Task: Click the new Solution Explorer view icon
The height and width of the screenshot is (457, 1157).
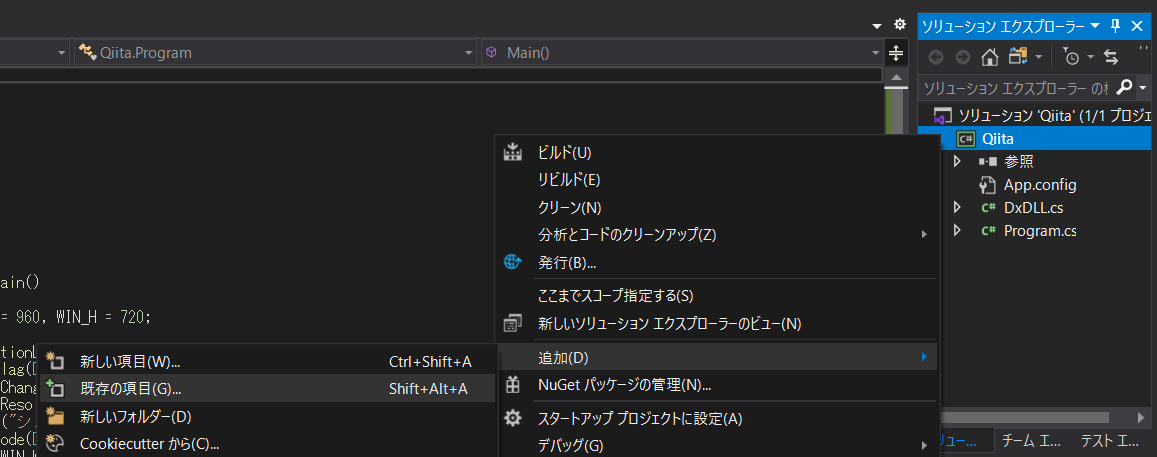Action: tap(512, 323)
